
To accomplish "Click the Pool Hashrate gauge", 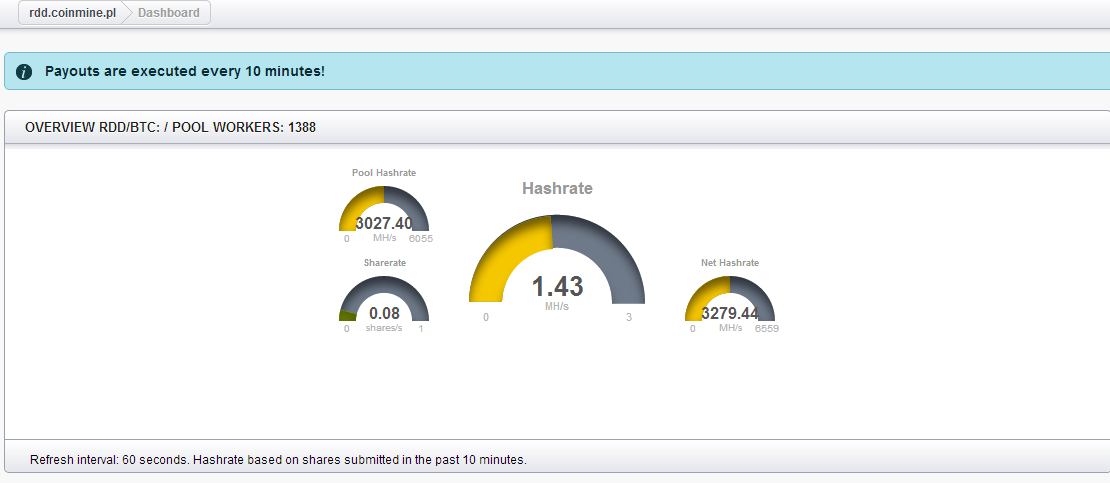I will 384,209.
